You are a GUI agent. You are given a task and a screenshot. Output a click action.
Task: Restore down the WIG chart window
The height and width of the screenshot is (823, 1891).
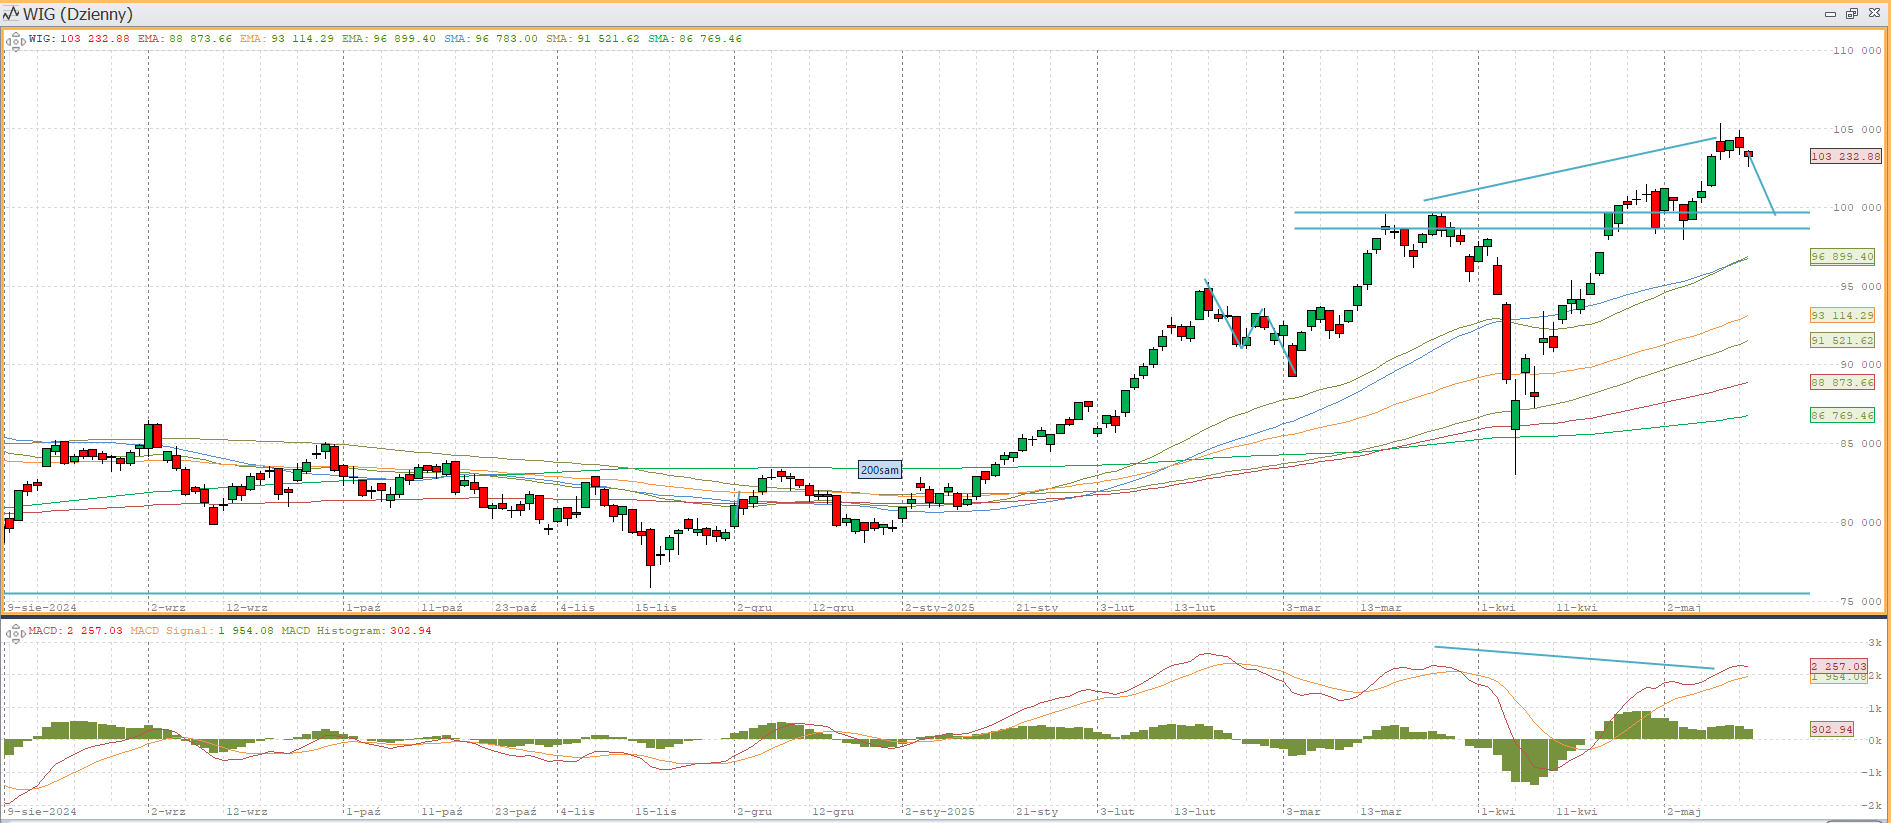coord(1852,14)
